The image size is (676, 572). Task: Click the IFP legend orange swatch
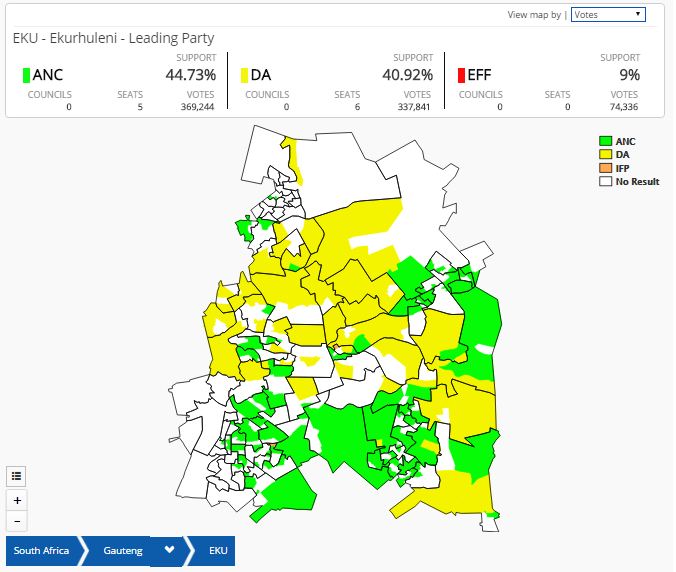(605, 168)
